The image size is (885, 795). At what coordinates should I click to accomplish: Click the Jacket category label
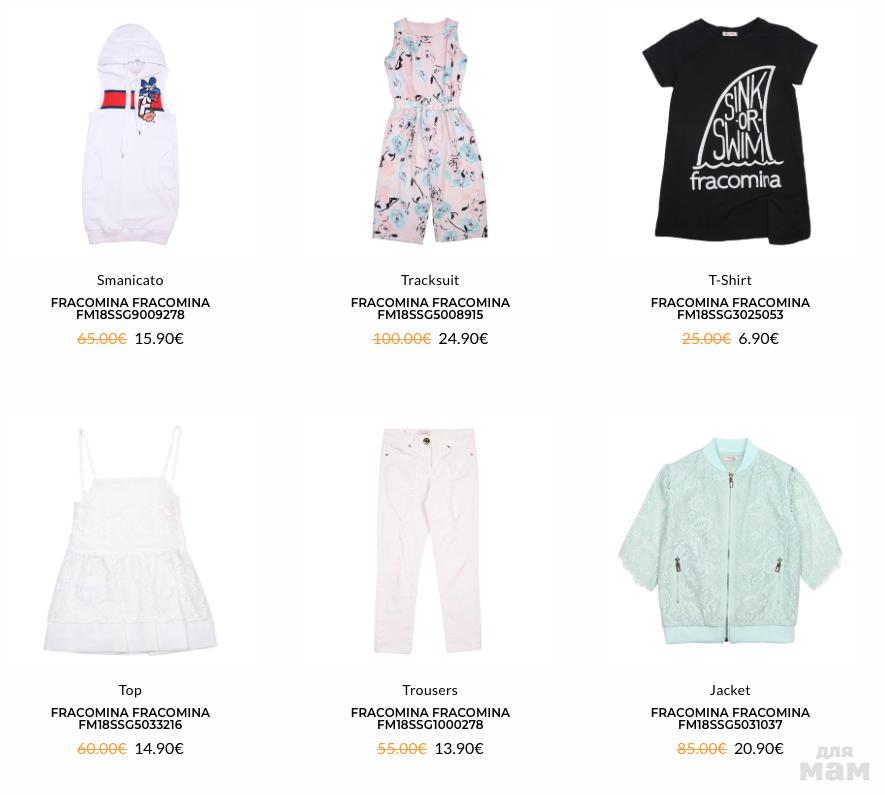click(730, 691)
